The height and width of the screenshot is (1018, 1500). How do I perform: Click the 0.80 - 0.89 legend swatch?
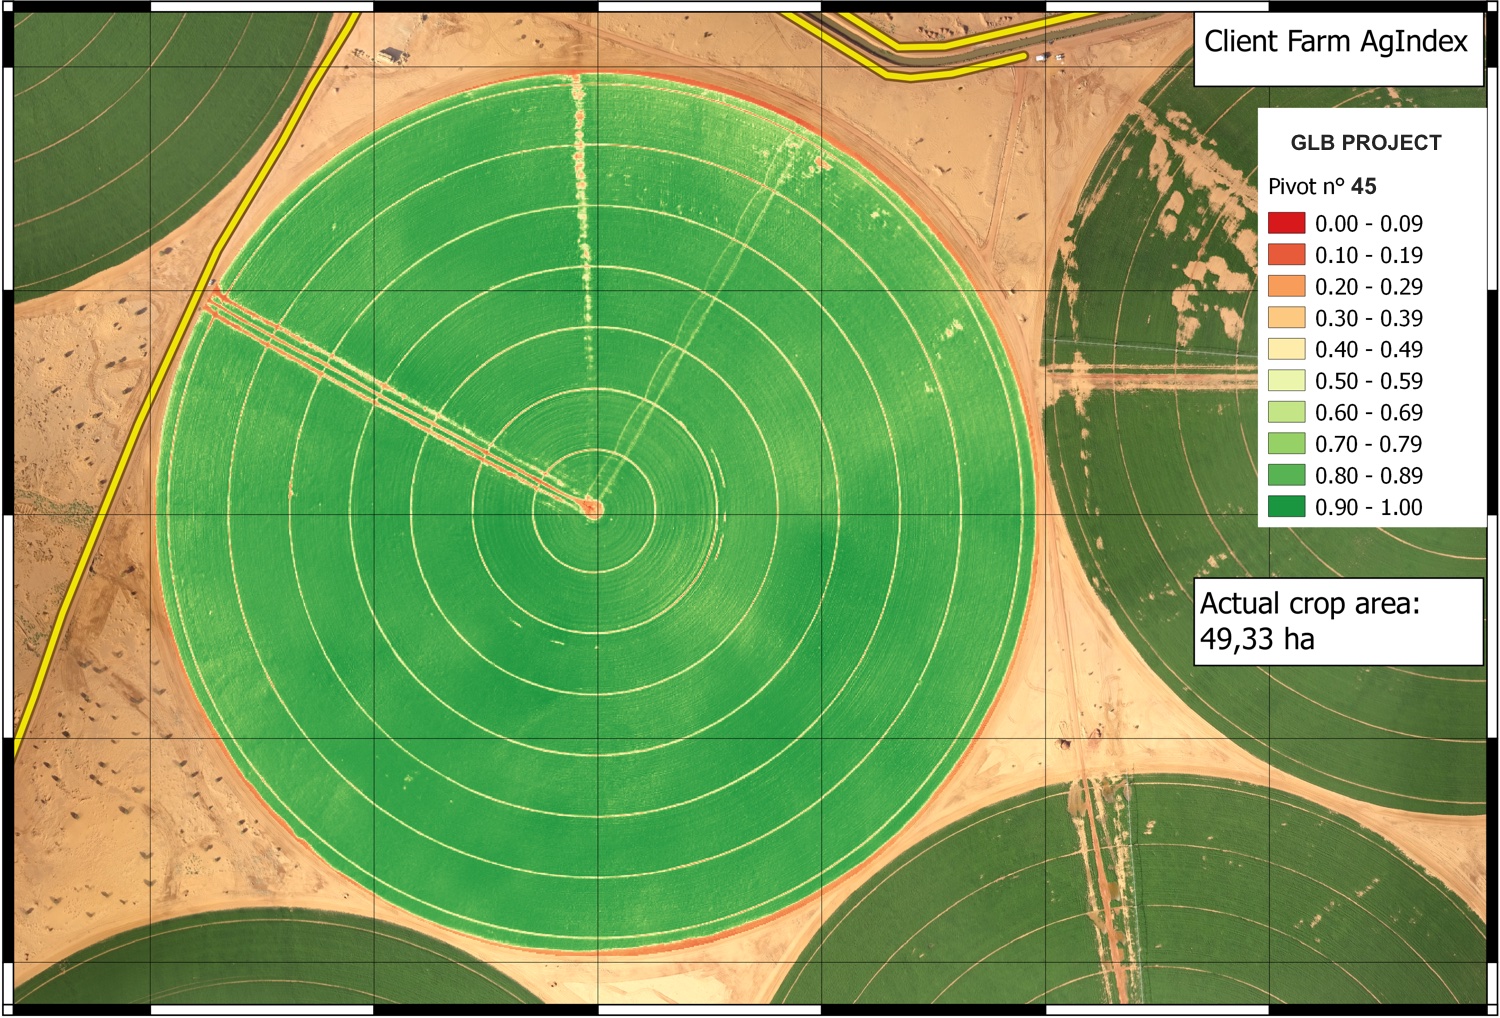1286,475
